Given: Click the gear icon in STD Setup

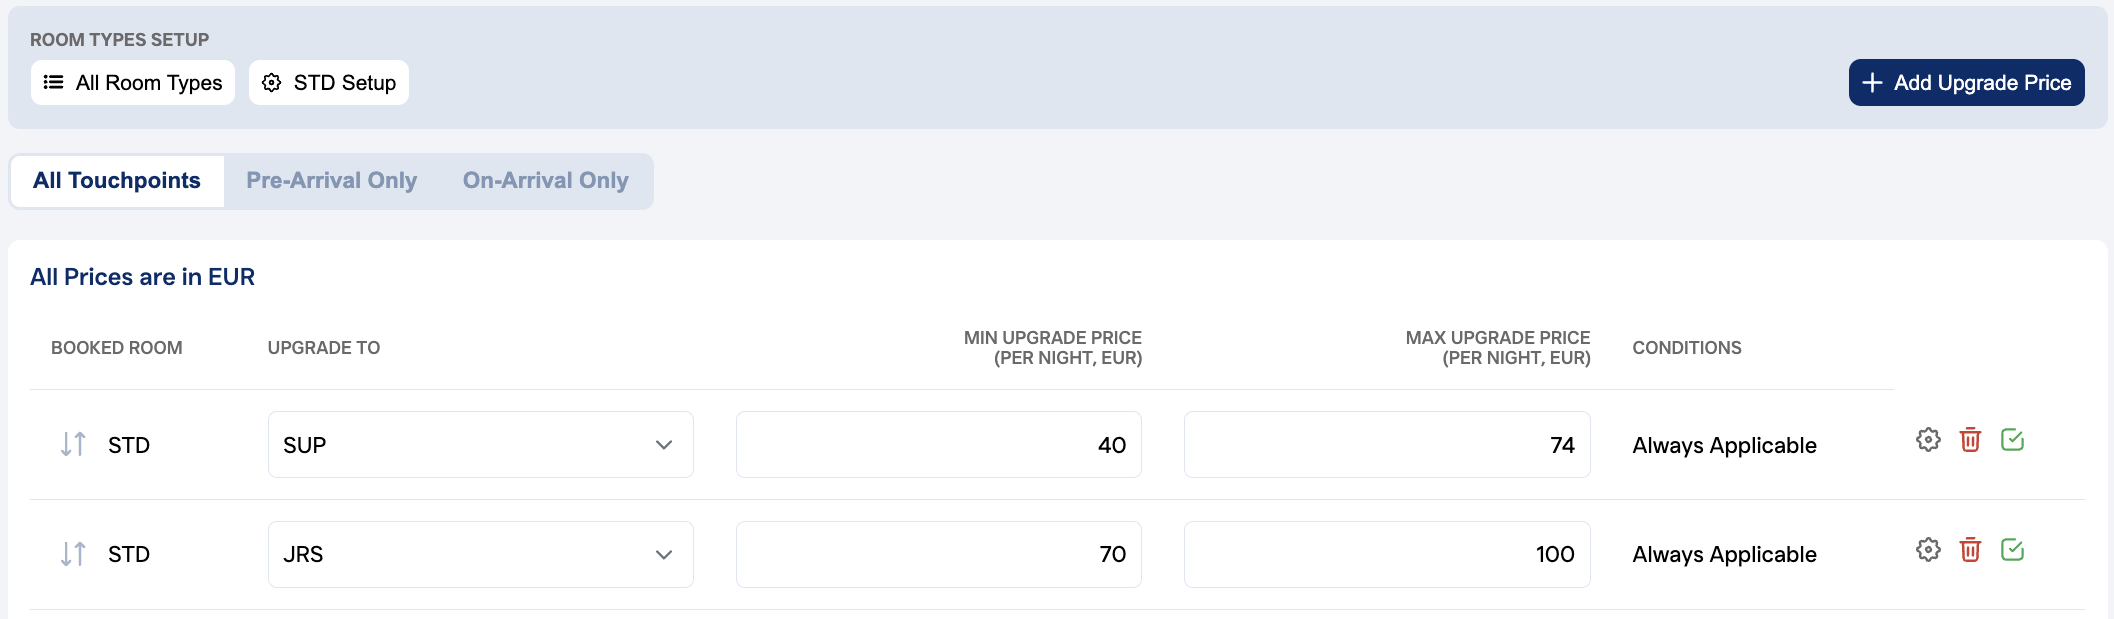Looking at the screenshot, I should [x=272, y=83].
